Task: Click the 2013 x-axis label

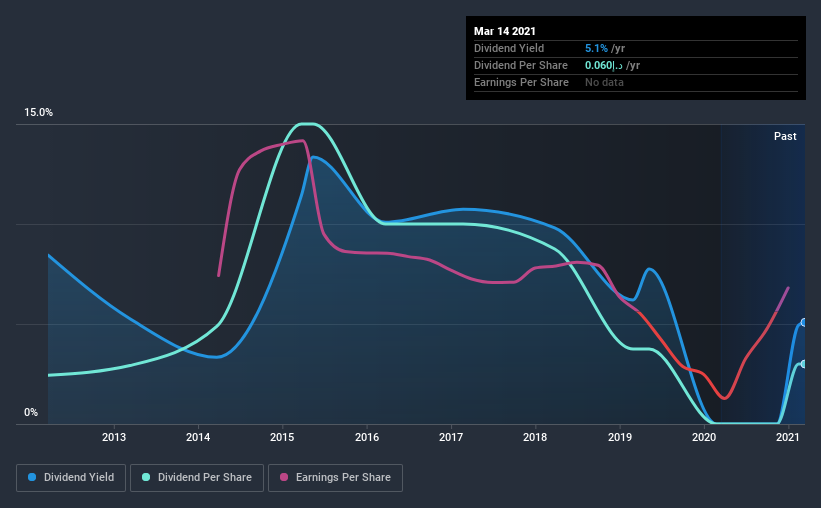Action: coord(114,437)
